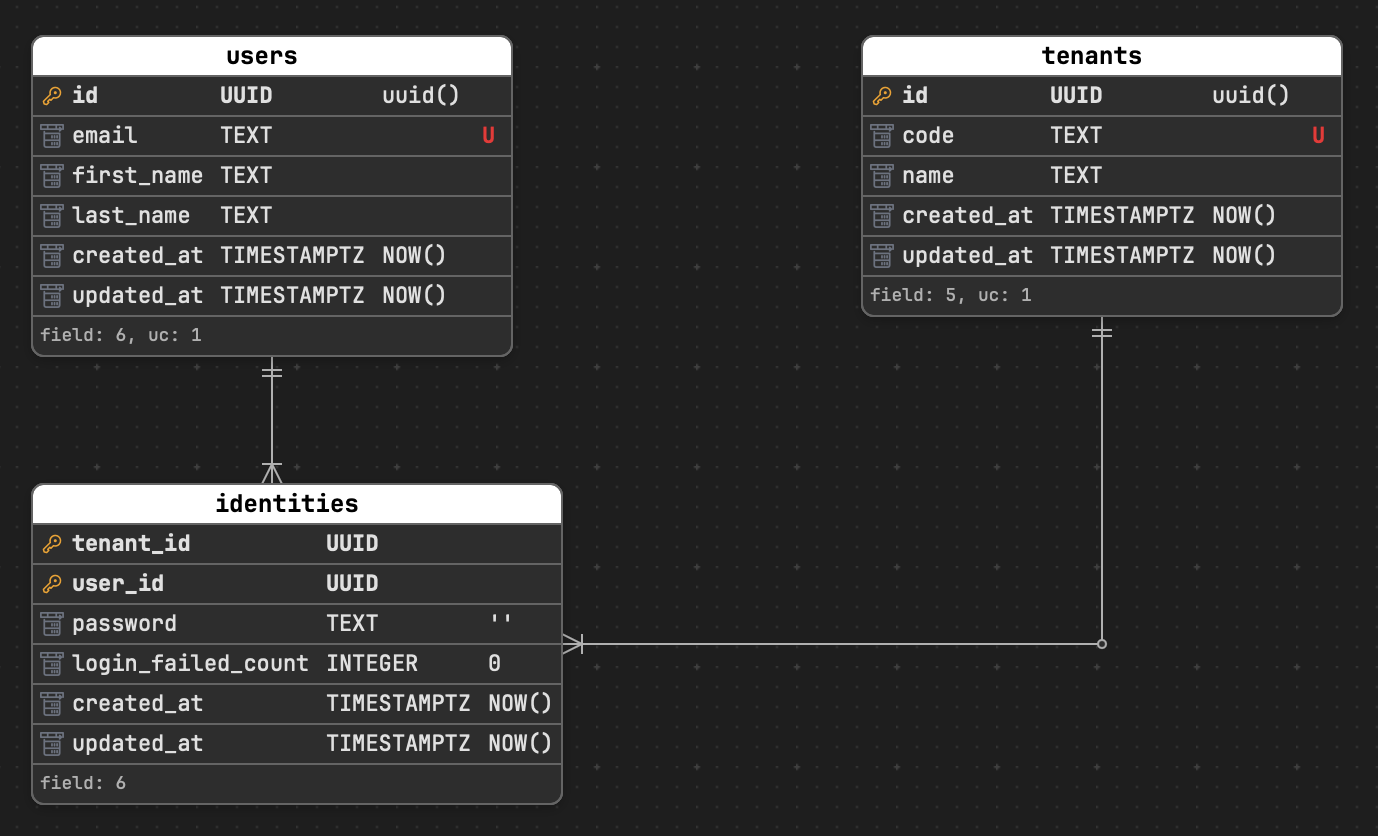Select the key icon beside tenants id column
Screen dimensions: 1378x836
click(881, 95)
